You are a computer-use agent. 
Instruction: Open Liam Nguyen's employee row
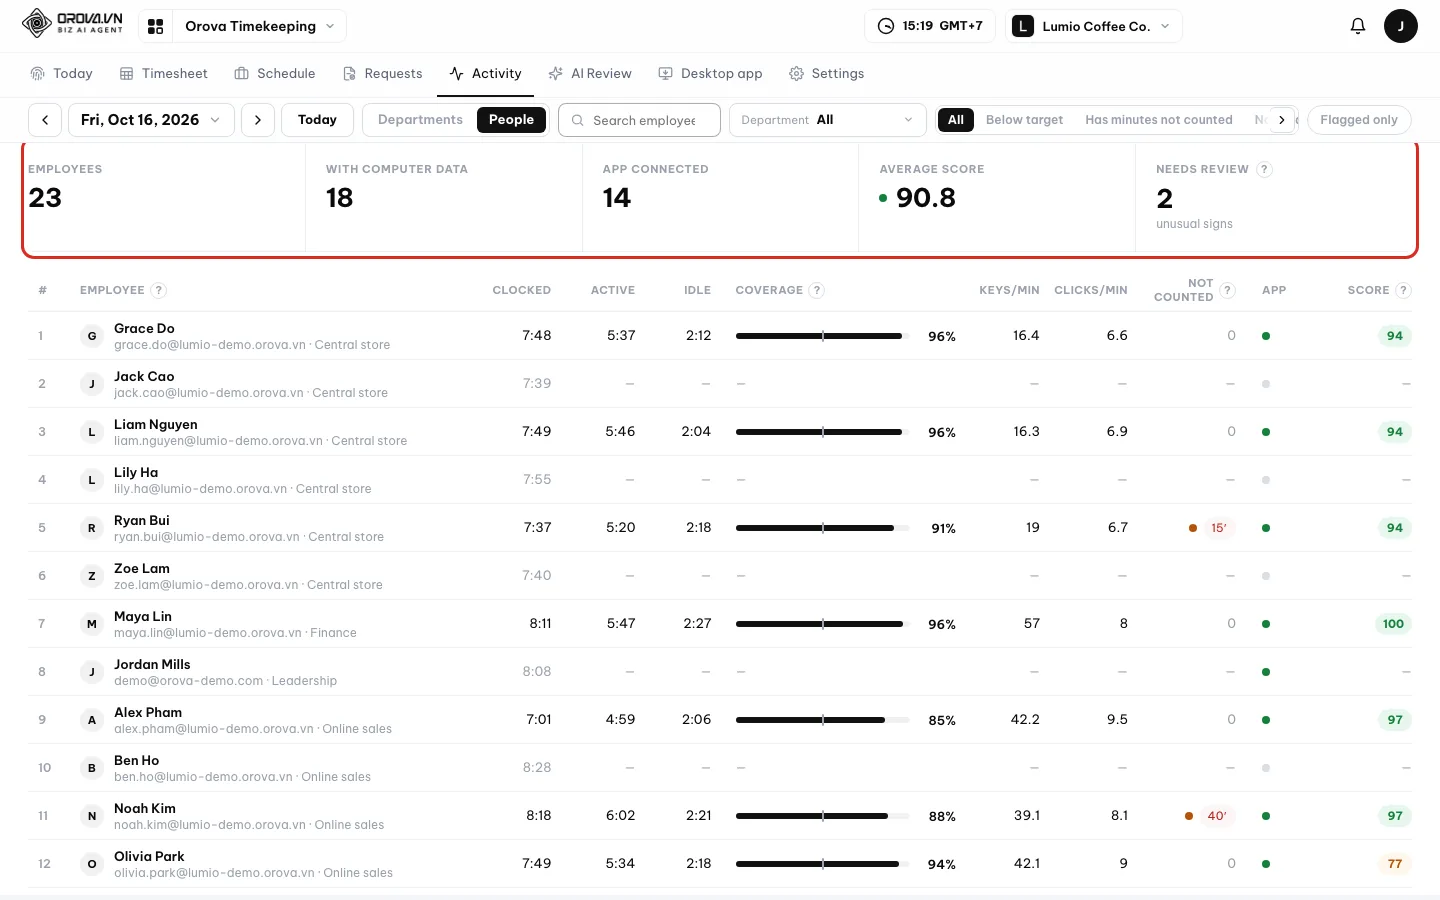point(720,432)
